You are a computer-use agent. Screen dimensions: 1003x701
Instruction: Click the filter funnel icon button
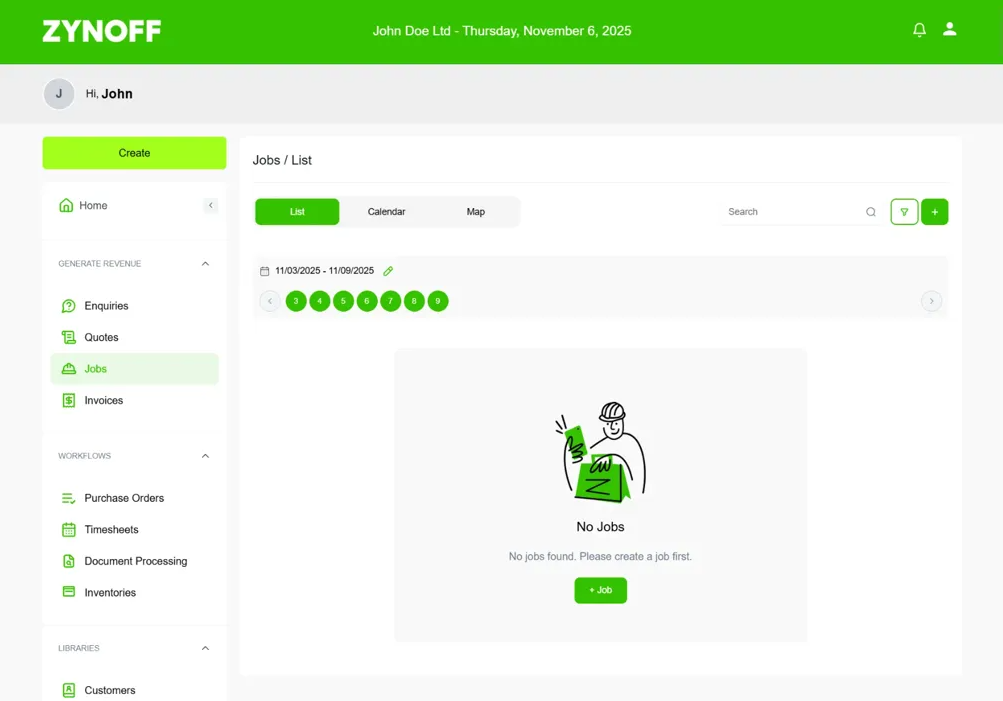pyautogui.click(x=904, y=212)
